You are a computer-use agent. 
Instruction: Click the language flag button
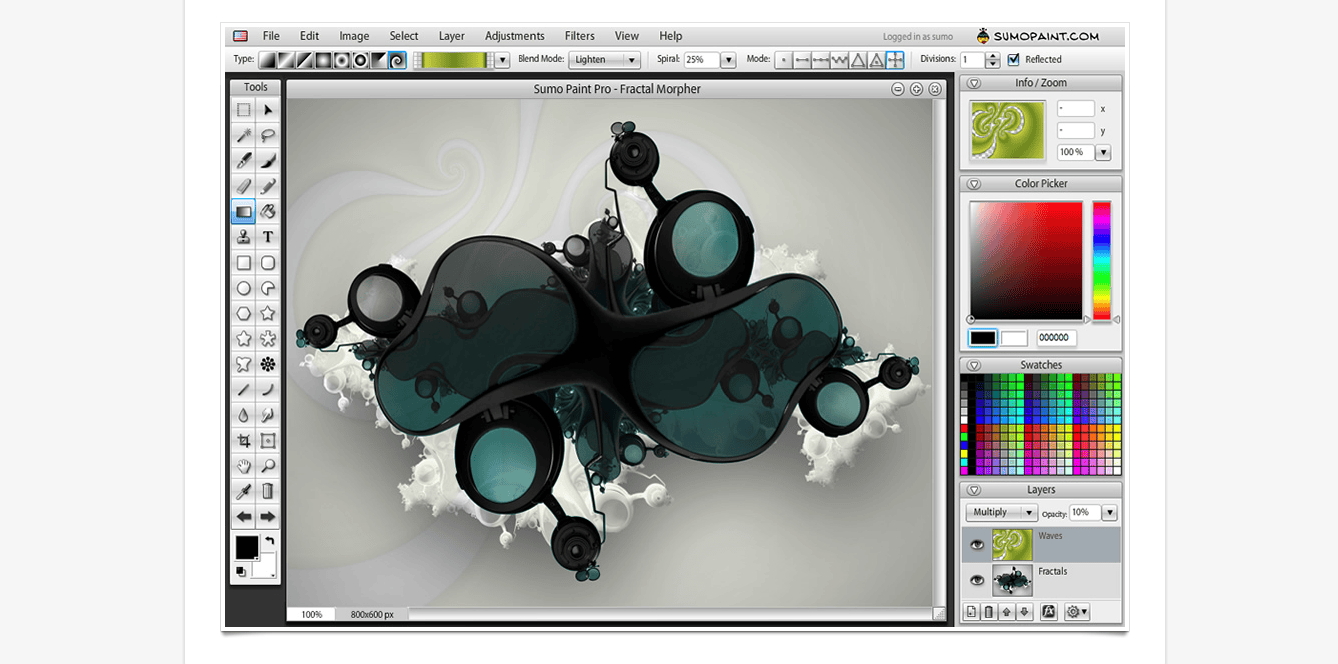coord(240,36)
